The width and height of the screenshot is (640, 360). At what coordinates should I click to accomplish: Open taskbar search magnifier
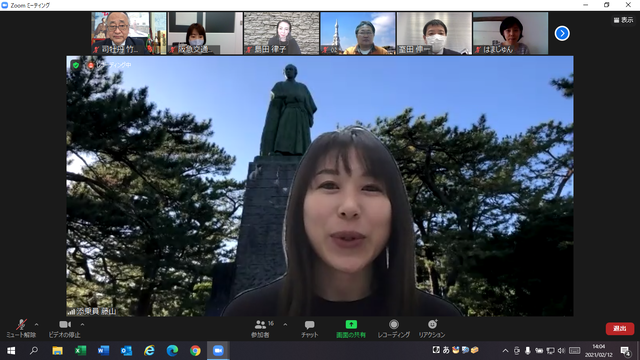click(34, 351)
